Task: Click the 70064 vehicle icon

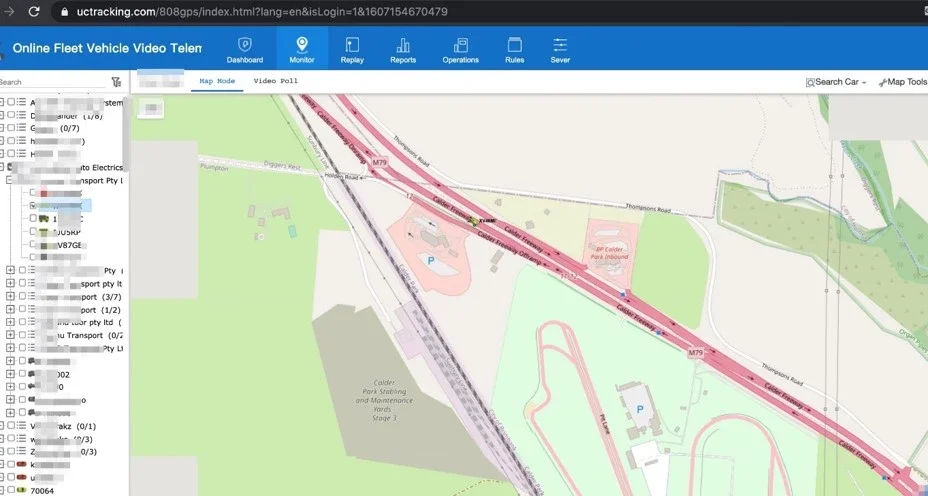Action: (22, 491)
